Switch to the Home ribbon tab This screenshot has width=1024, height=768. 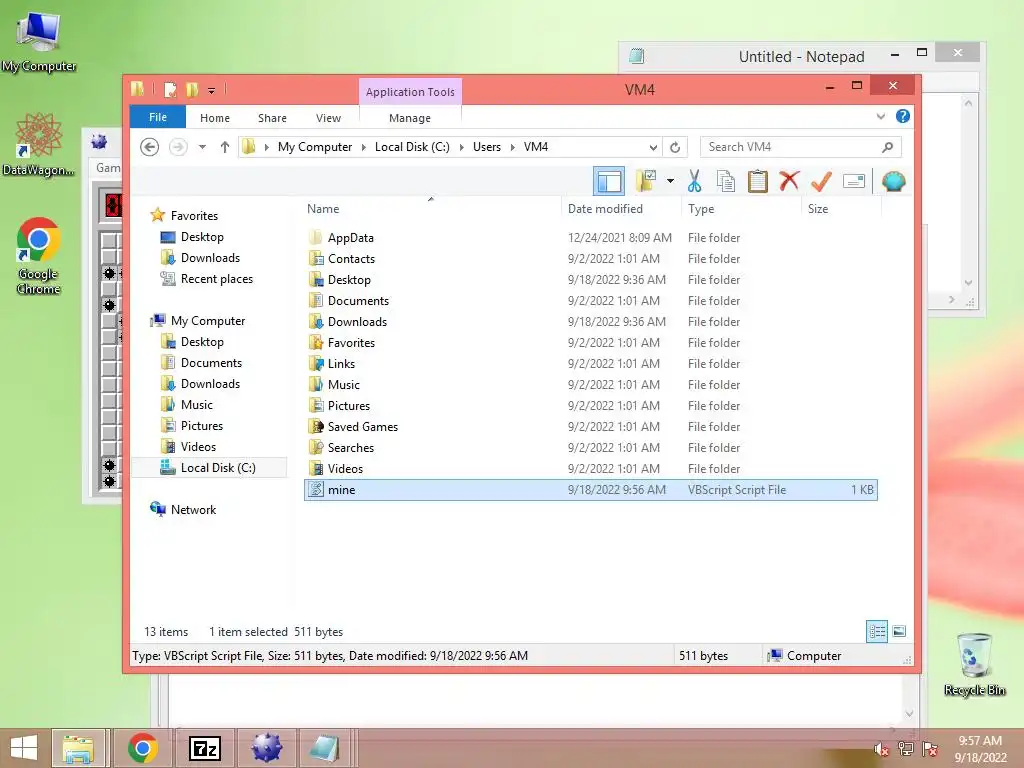click(215, 118)
